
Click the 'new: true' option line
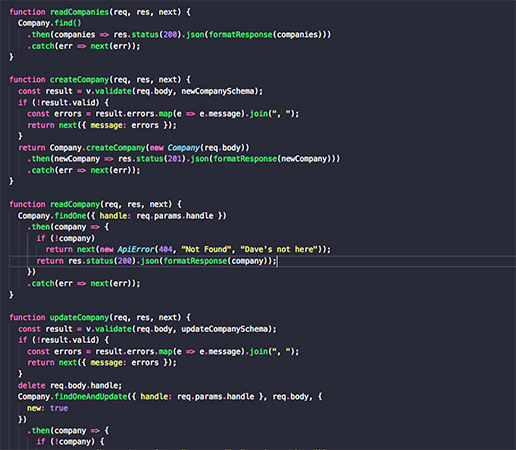point(48,408)
